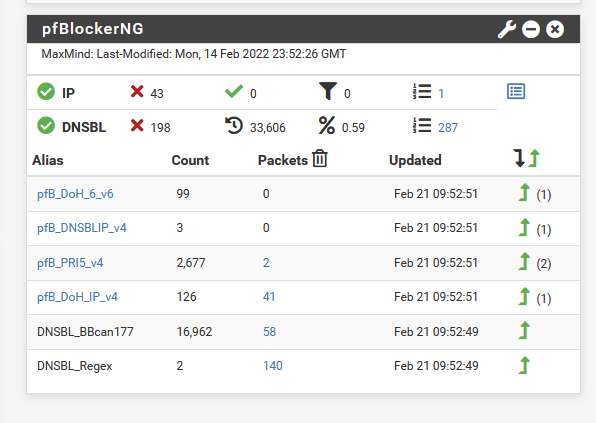Click the green up arrow for pfB_PRI5_v4
The image size is (596, 423).
524,261
